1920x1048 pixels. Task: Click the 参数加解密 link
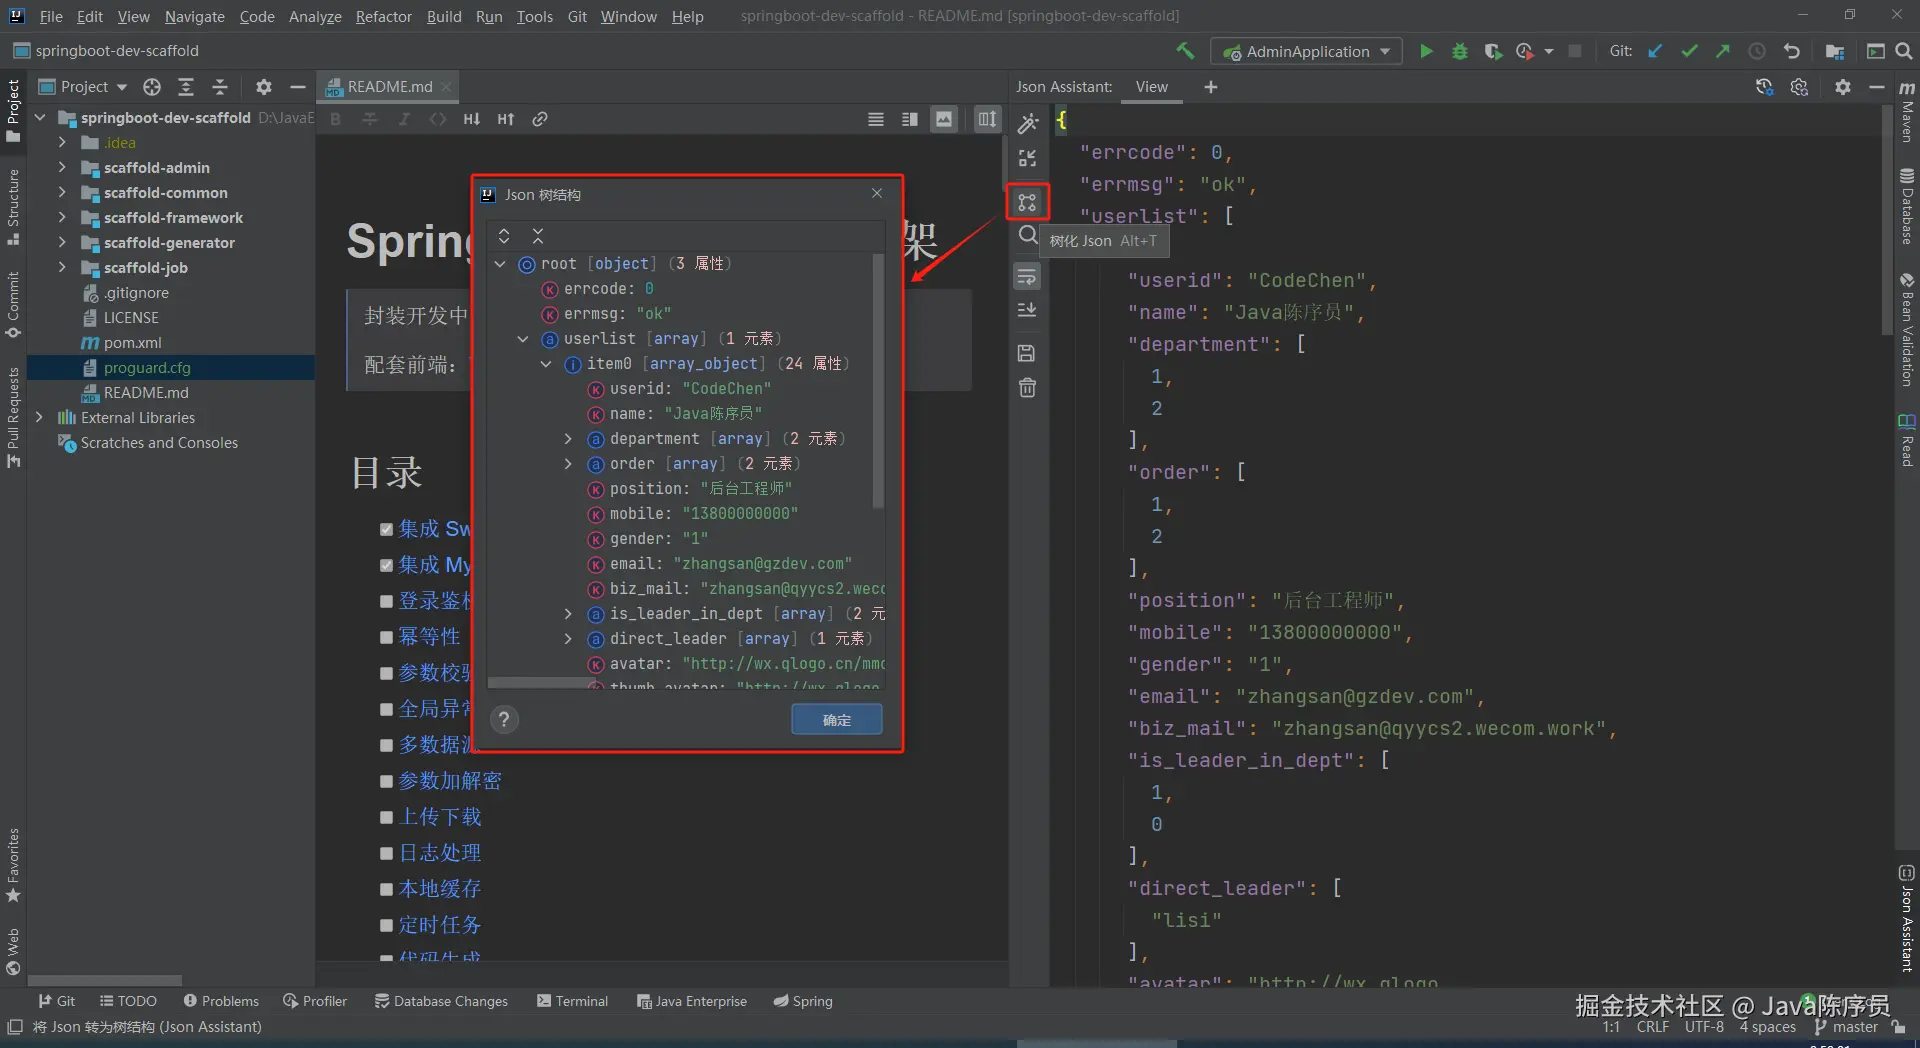(450, 781)
